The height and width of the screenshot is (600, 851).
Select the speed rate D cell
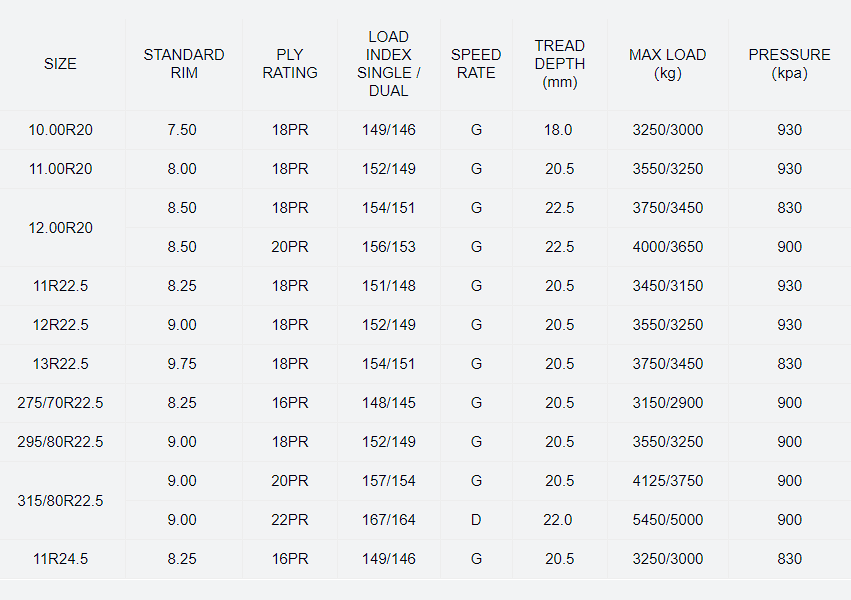click(476, 520)
